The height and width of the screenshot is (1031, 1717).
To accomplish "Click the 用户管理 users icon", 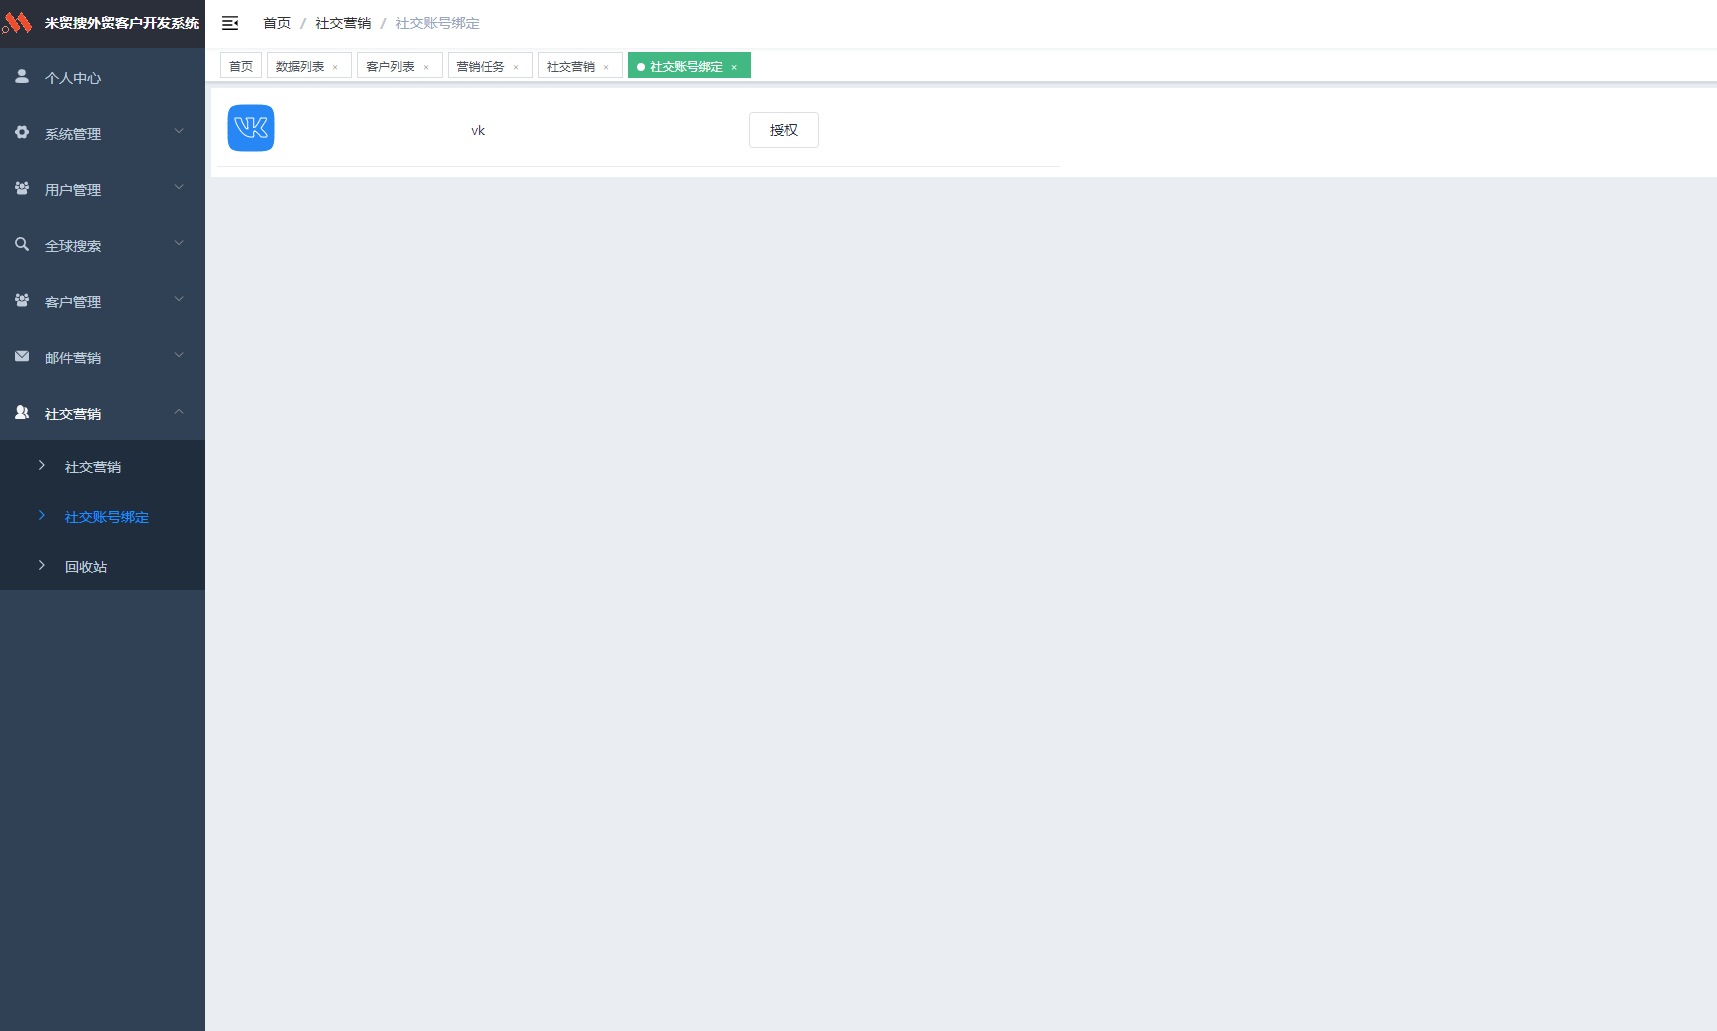I will point(22,188).
